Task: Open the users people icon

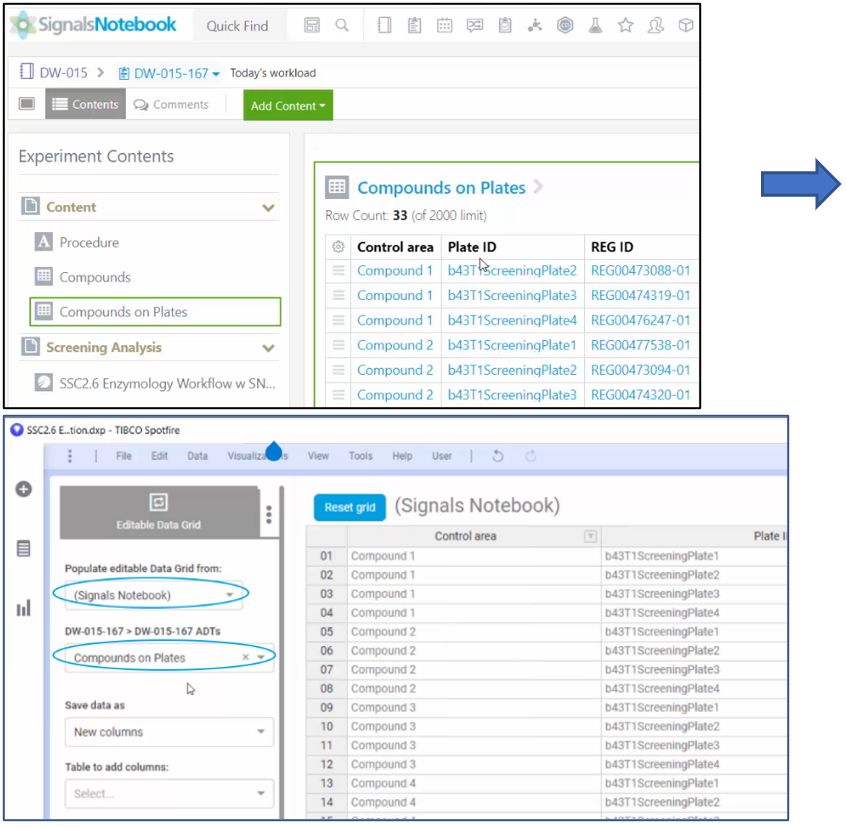Action: 656,25
